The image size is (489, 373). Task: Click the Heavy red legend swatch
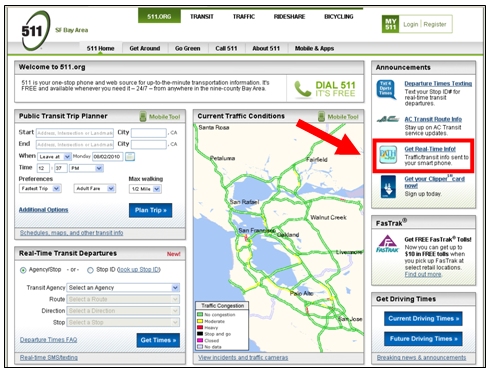(200, 327)
